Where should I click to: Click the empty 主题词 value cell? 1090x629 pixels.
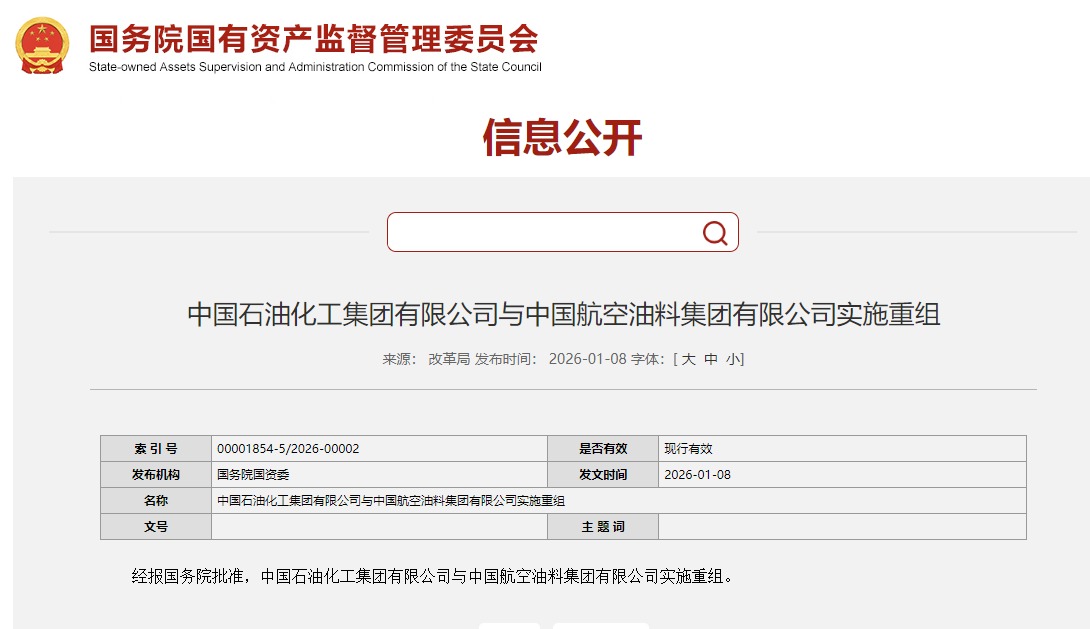click(841, 527)
